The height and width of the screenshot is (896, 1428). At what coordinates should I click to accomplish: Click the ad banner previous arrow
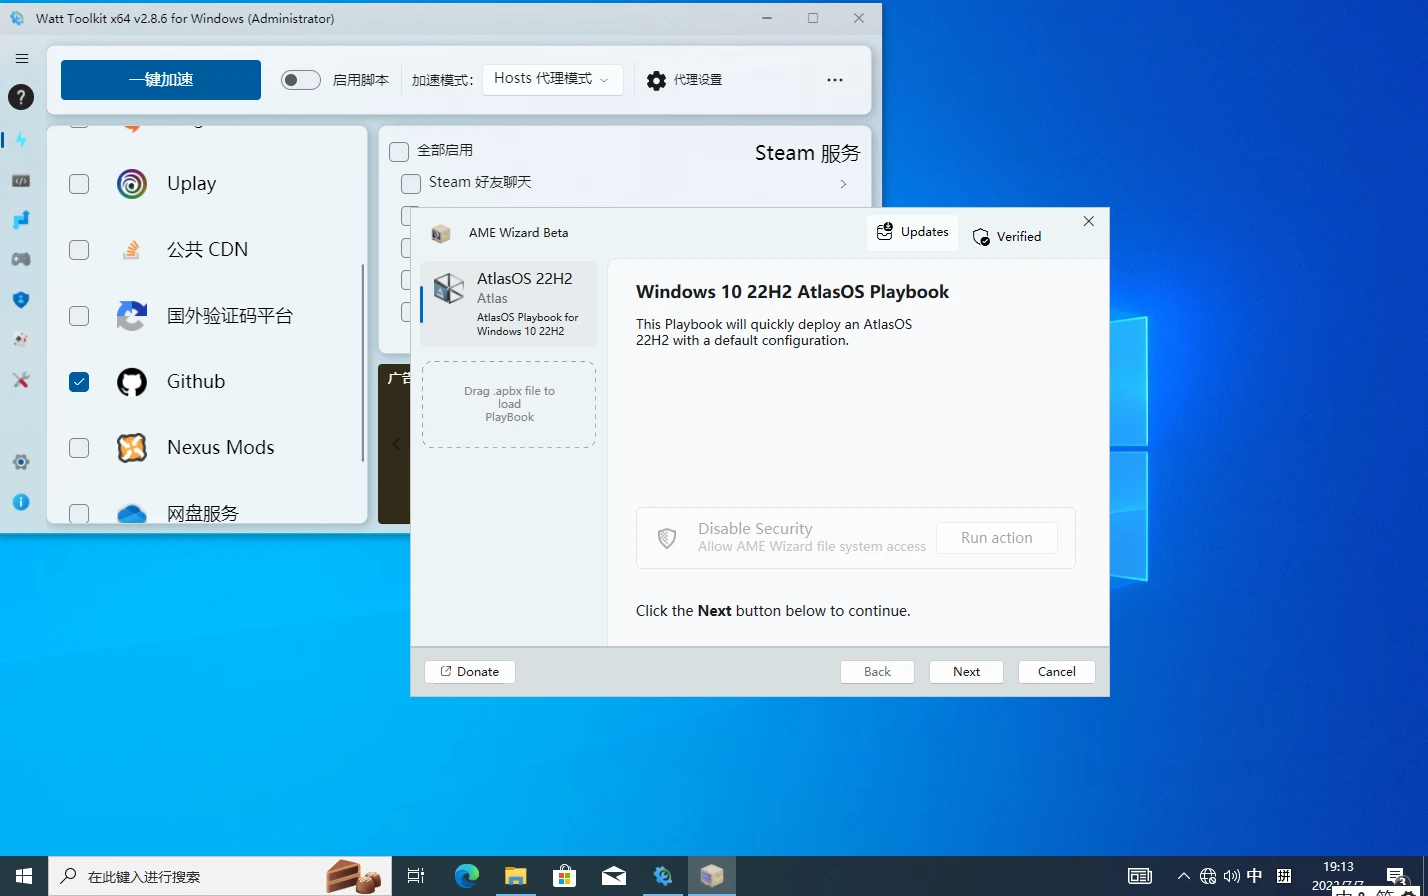[395, 444]
